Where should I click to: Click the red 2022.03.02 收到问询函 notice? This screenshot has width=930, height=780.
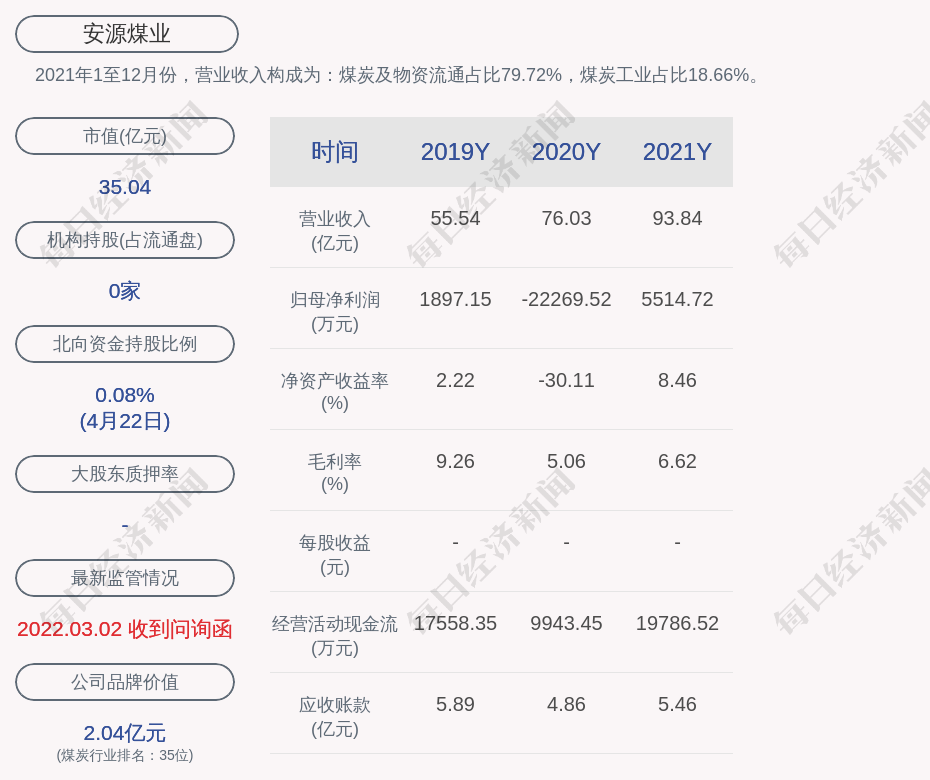point(125,629)
